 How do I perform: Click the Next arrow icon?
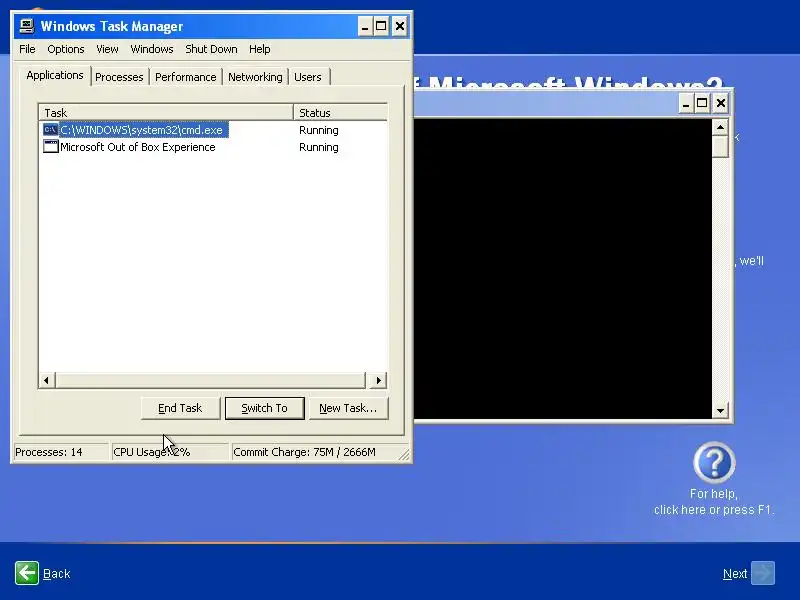coord(763,572)
